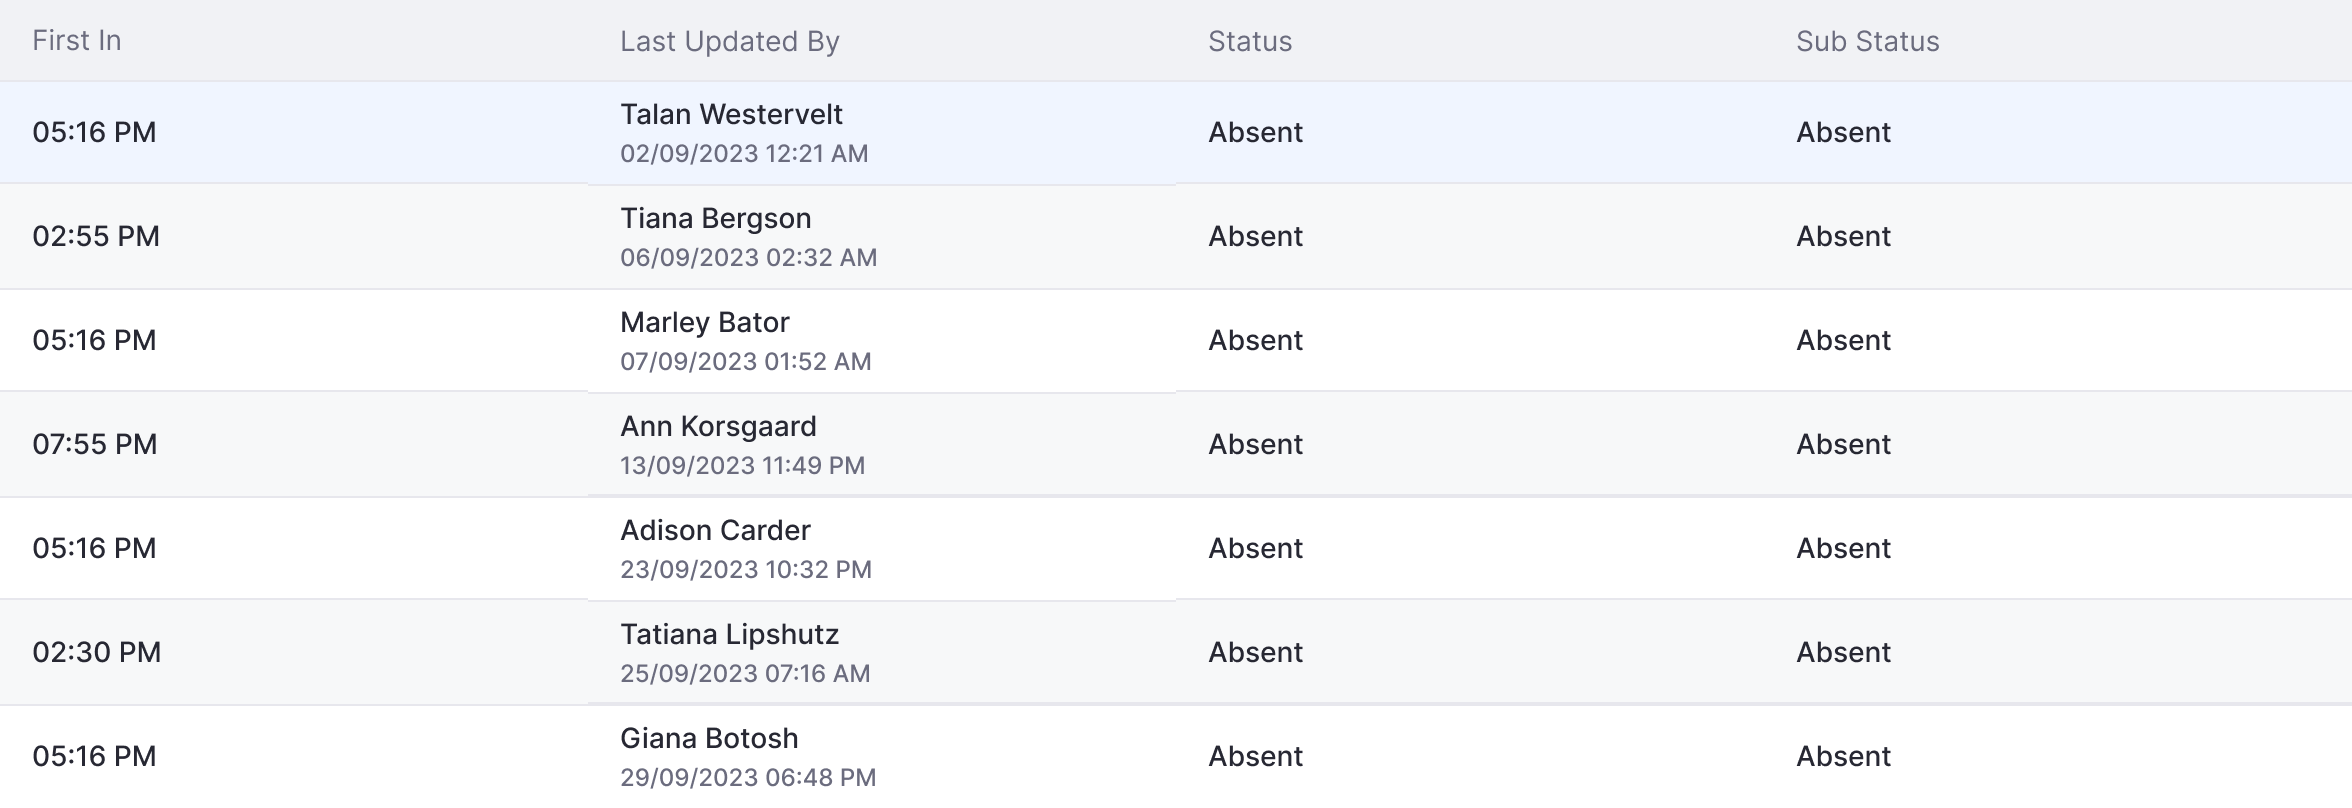Click the 02:55 PM First In time
The width and height of the screenshot is (2352, 808).
point(96,237)
